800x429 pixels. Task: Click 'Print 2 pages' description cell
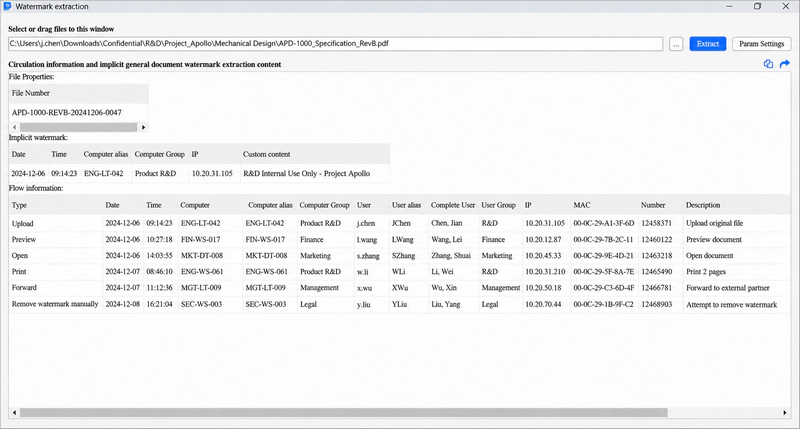pyautogui.click(x=706, y=272)
